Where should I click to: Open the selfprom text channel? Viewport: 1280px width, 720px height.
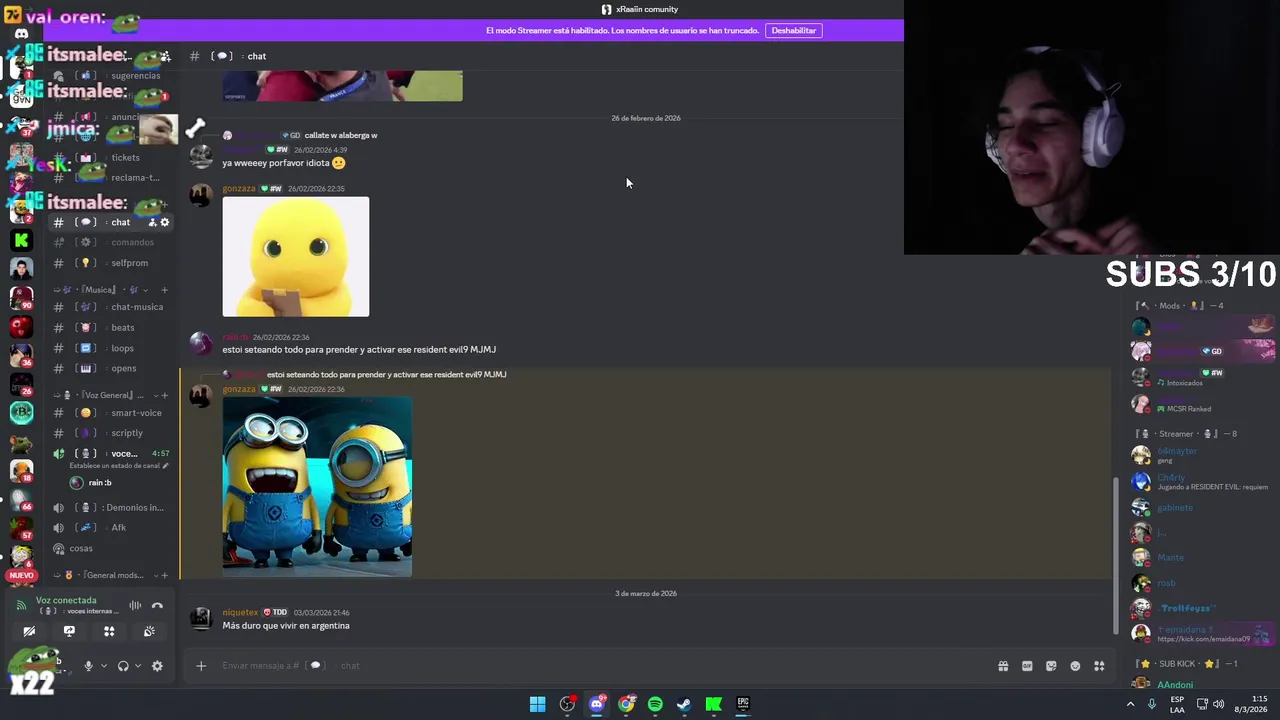[113, 263]
